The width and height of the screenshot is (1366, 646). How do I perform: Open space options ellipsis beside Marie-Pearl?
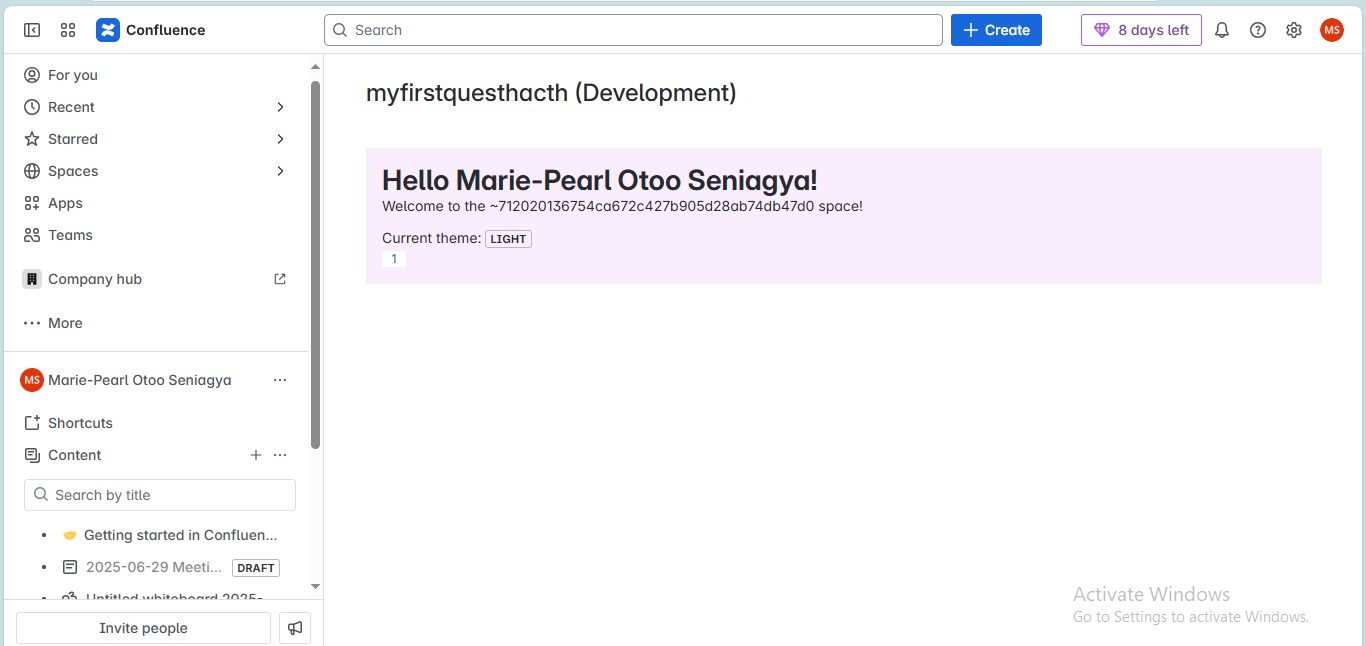coord(280,380)
